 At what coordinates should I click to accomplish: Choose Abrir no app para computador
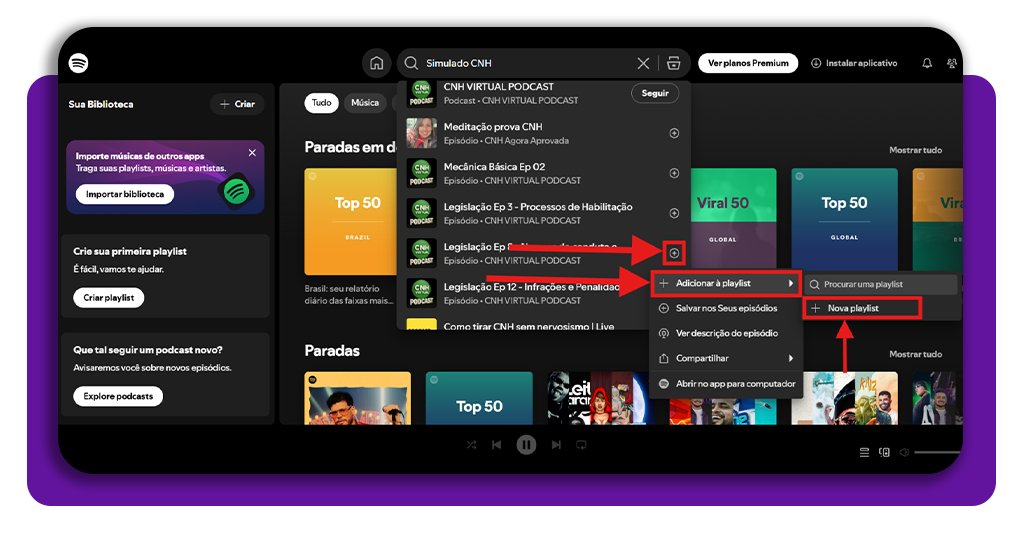pyautogui.click(x=726, y=384)
